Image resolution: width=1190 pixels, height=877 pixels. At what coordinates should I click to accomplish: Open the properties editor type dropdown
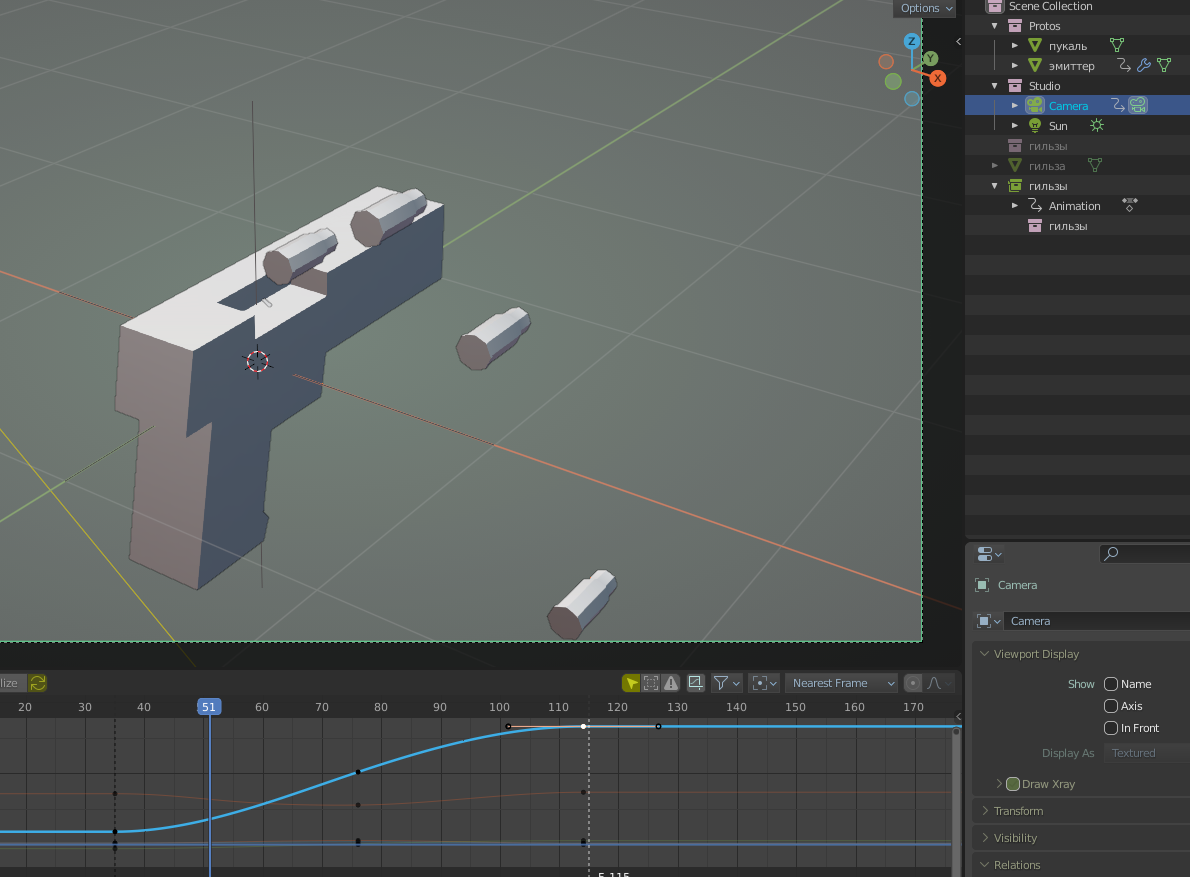pyautogui.click(x=989, y=554)
